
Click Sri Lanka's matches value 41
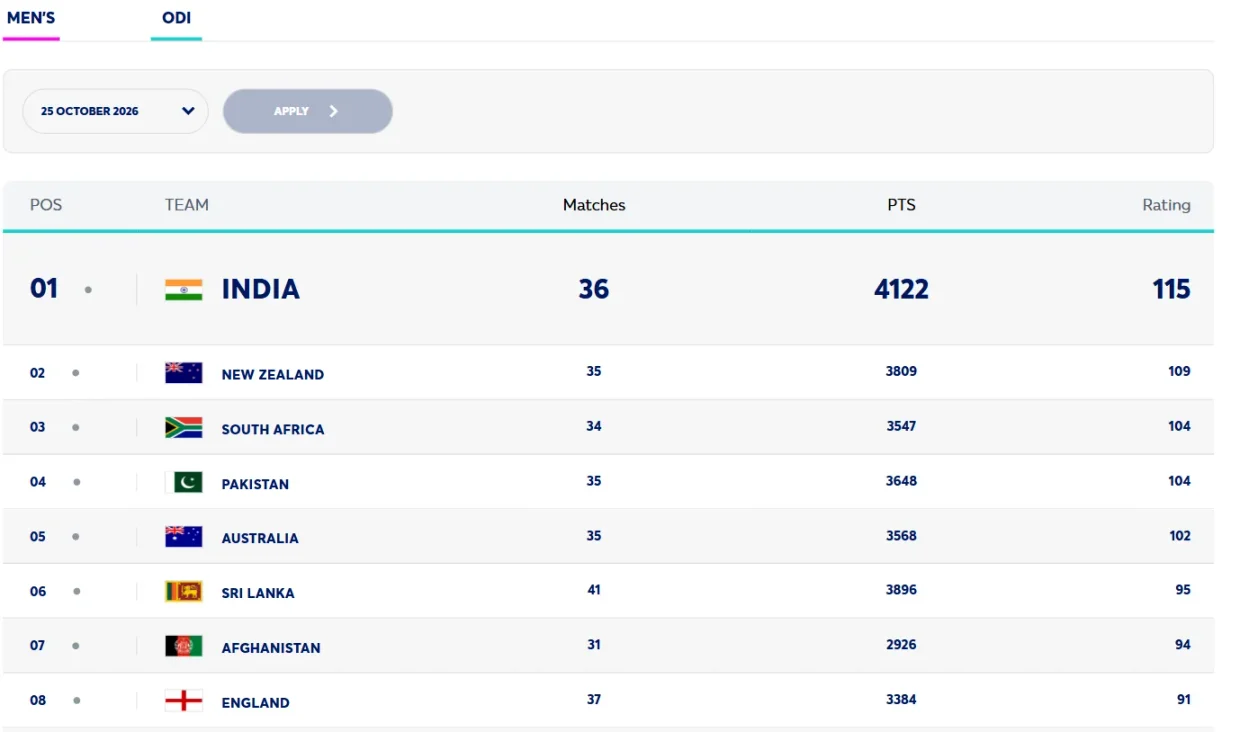tap(594, 590)
